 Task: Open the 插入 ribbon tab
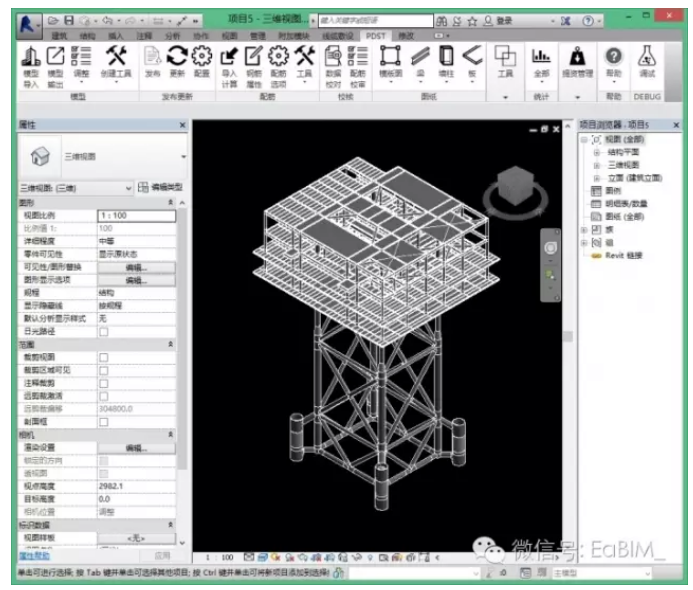[x=115, y=36]
